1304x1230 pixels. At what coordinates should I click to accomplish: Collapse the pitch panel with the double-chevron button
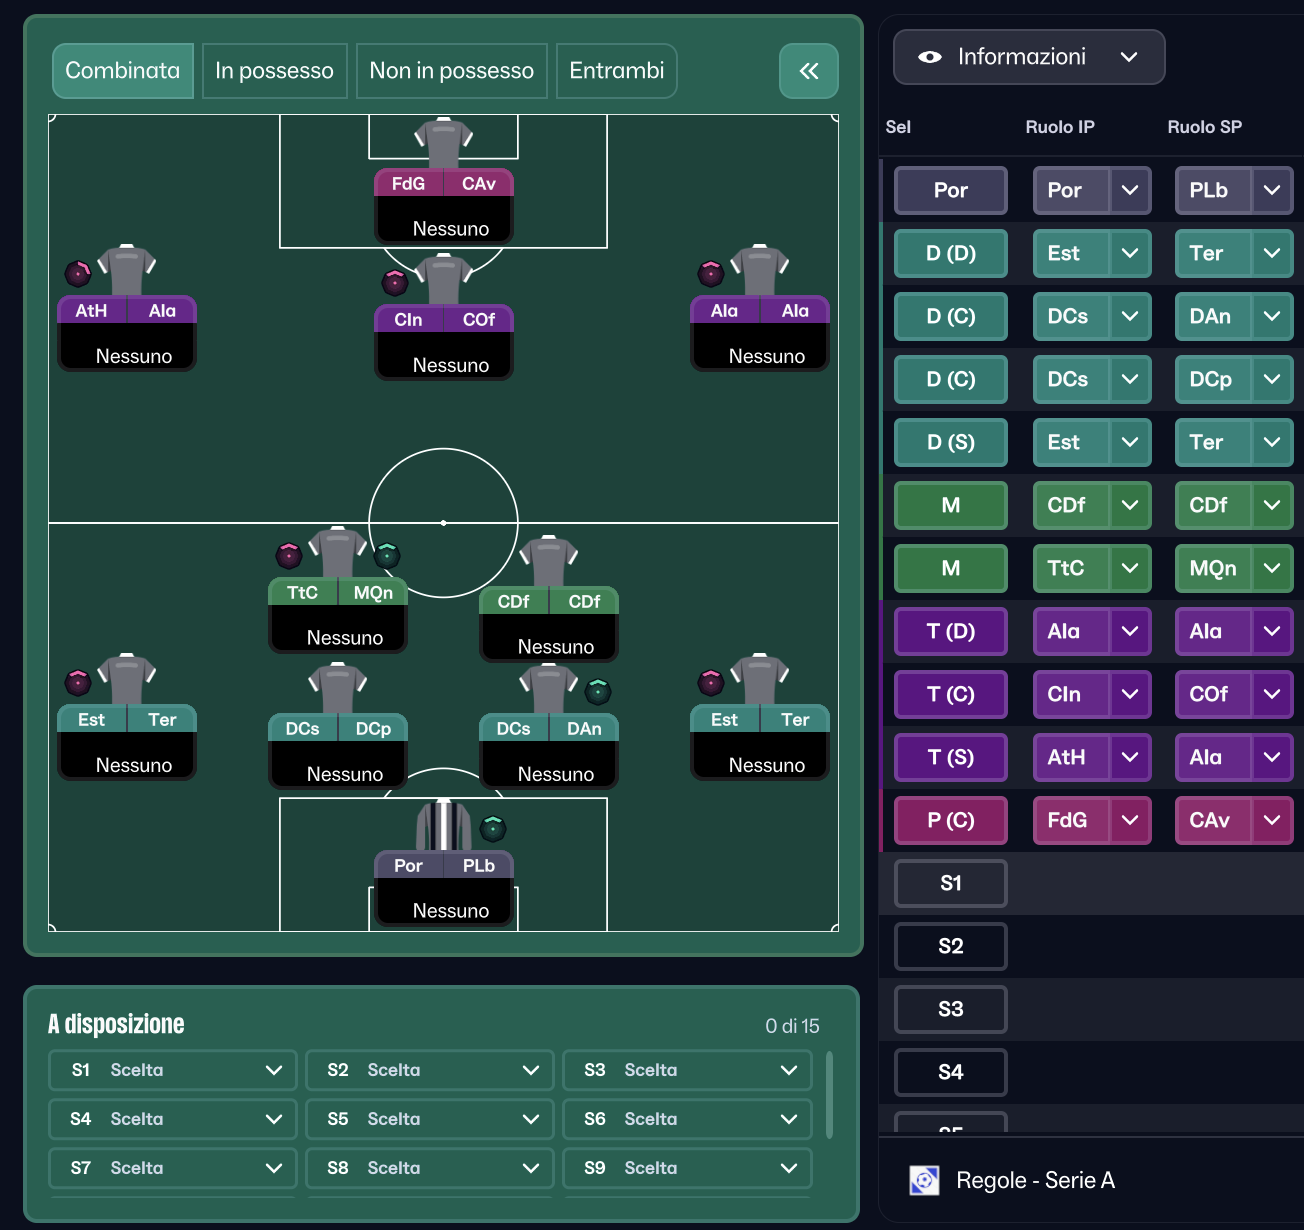[x=809, y=71]
